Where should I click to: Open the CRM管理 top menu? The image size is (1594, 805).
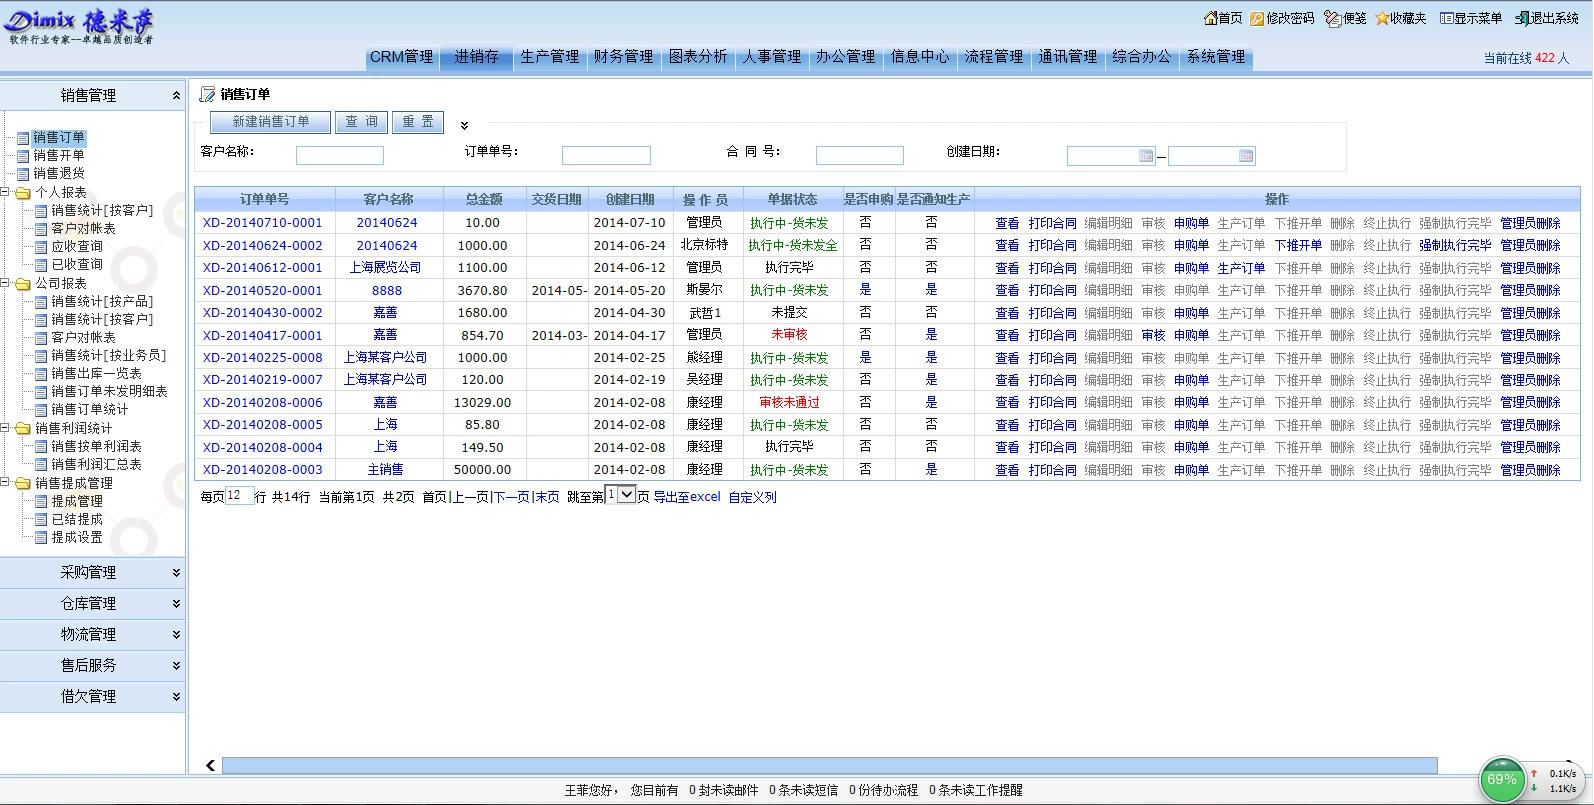[401, 57]
